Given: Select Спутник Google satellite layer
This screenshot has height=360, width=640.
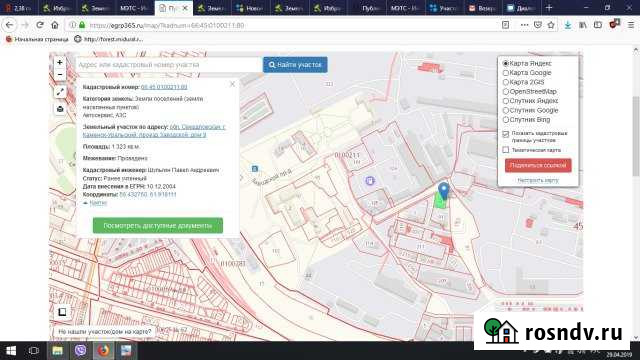Looking at the screenshot, I should point(505,110).
